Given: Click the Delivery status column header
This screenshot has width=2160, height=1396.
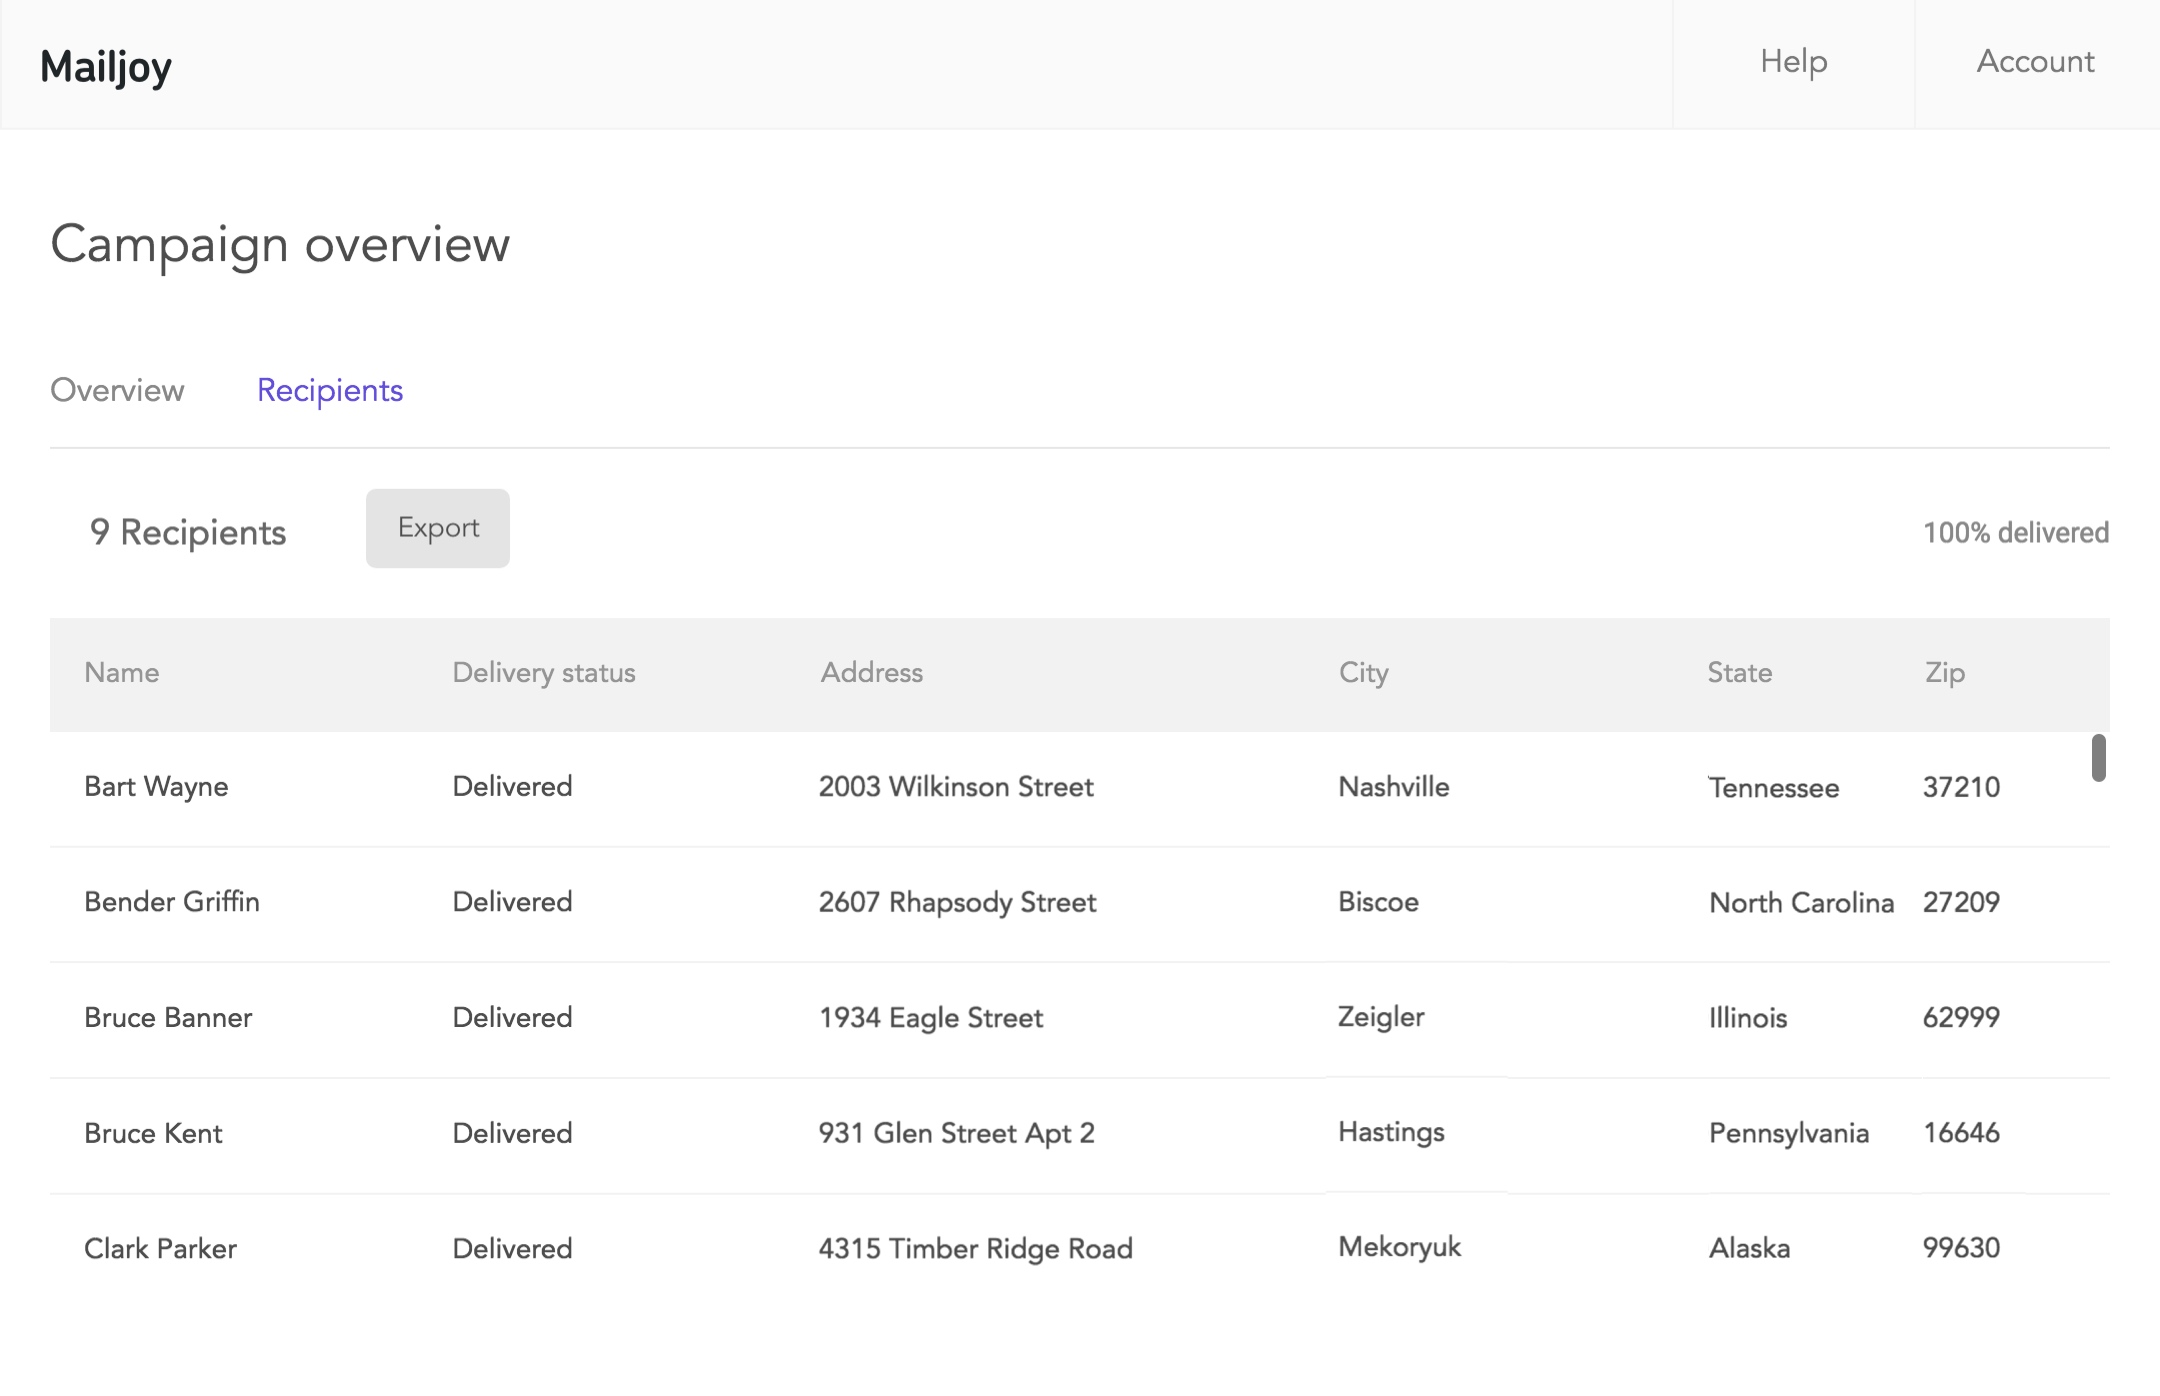Looking at the screenshot, I should point(544,673).
